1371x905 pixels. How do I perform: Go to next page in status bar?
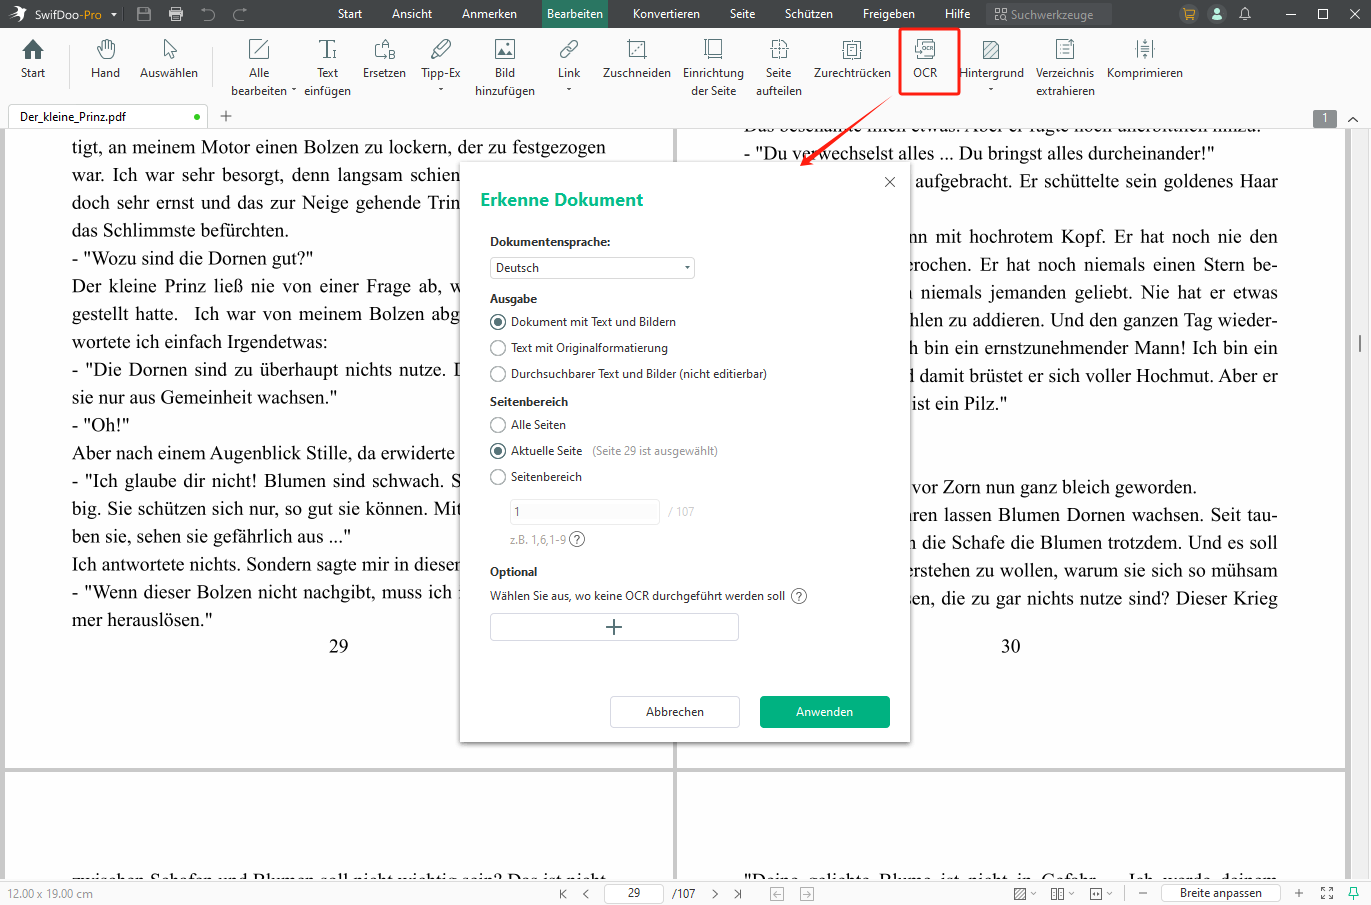click(x=715, y=894)
